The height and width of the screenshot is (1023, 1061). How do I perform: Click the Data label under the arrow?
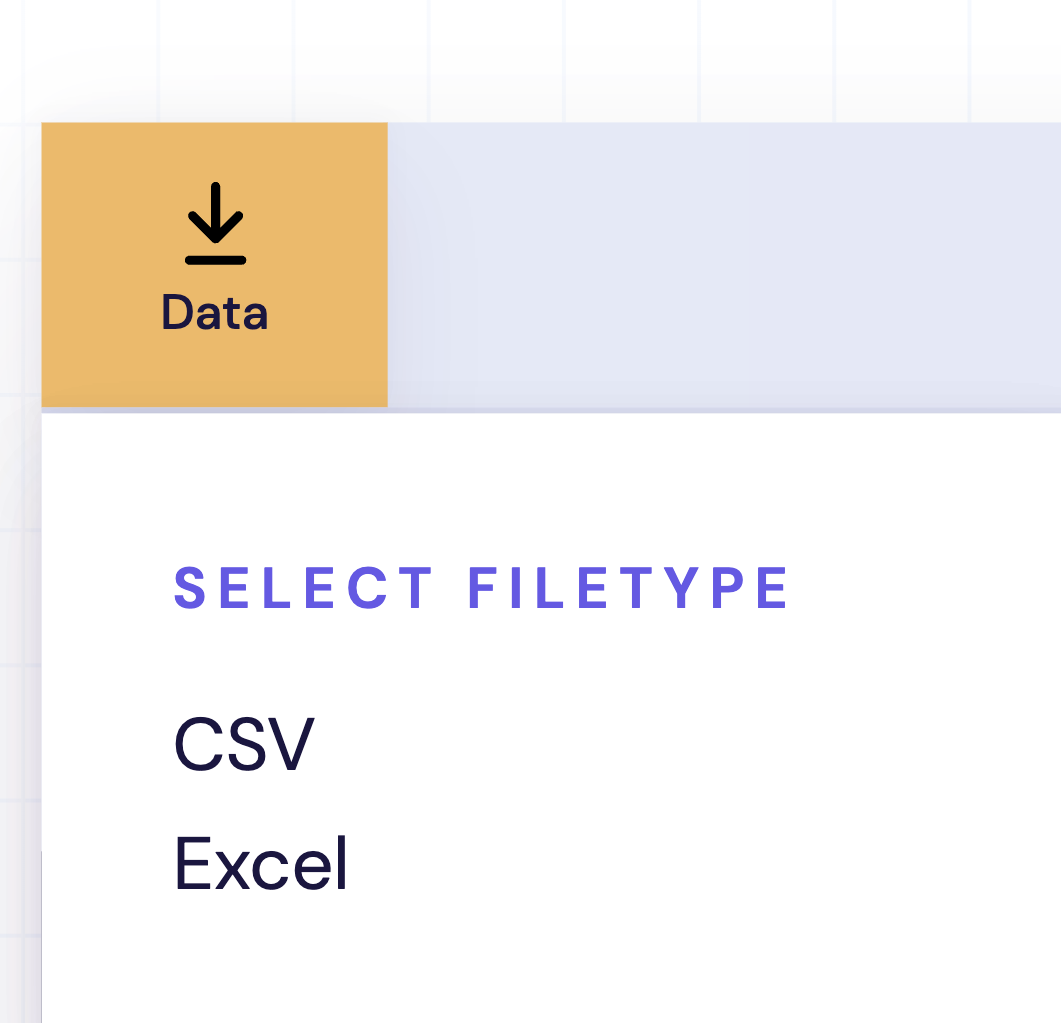tap(215, 313)
